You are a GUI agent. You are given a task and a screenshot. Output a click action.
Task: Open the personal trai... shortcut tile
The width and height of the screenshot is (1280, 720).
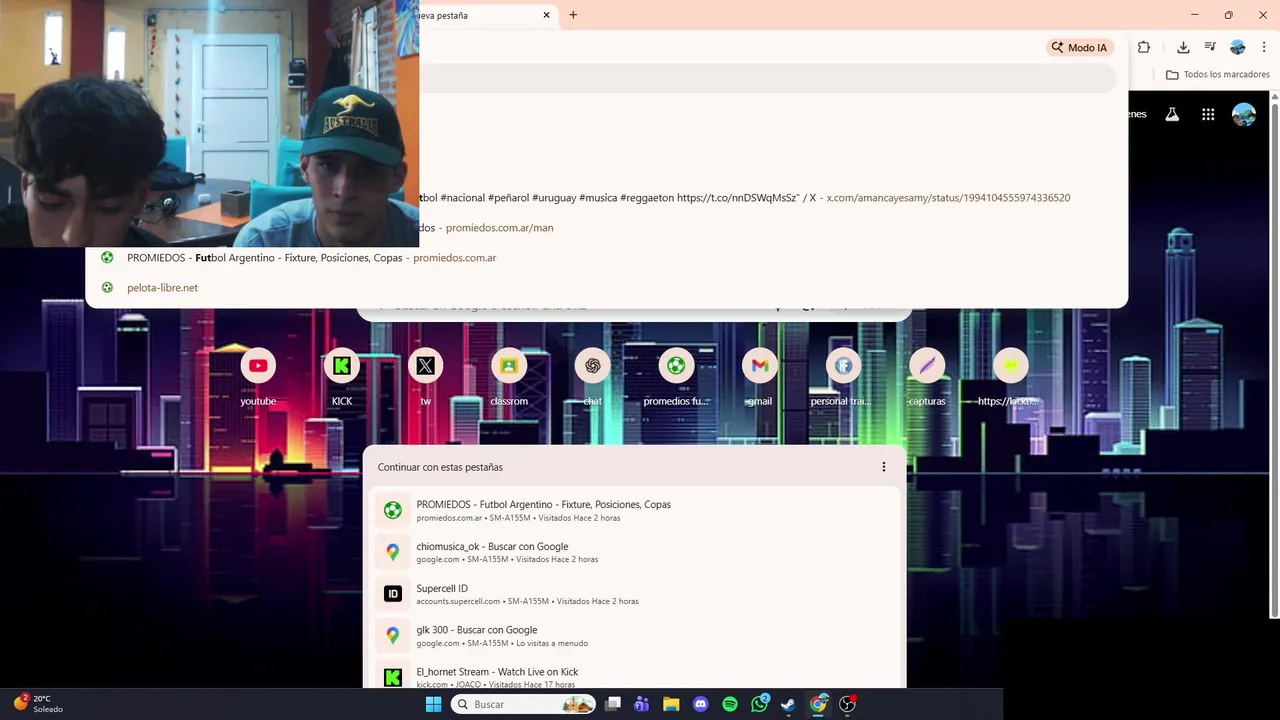843,376
